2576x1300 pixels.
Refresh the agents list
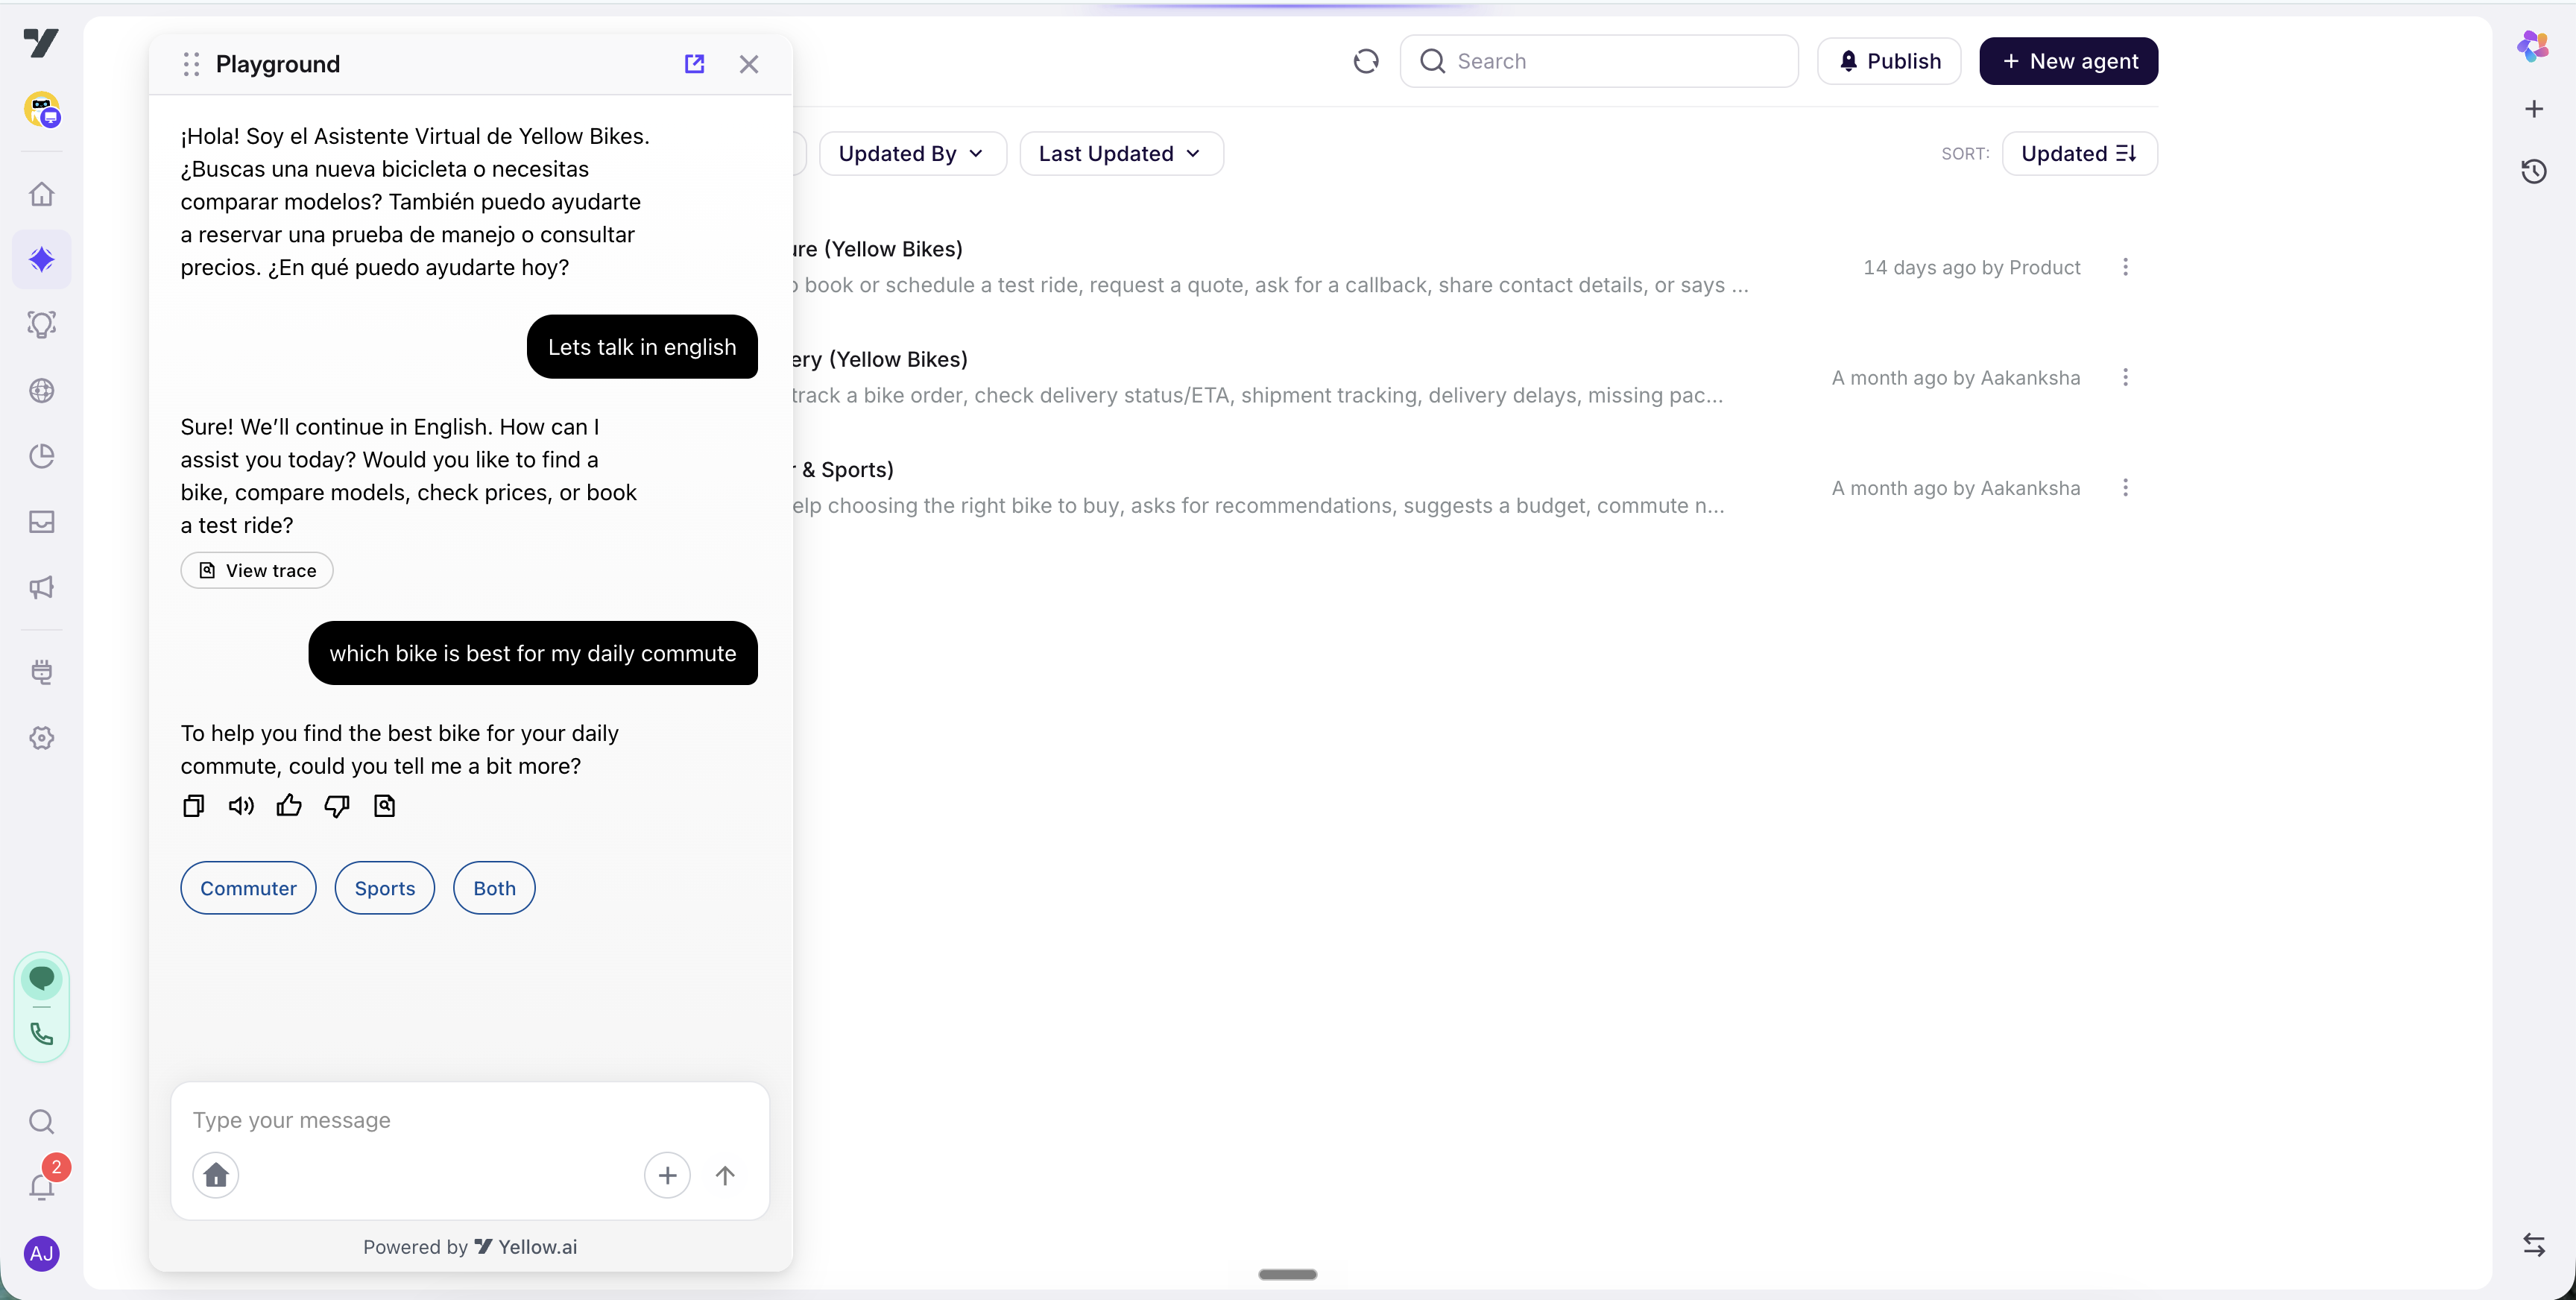click(x=1366, y=62)
